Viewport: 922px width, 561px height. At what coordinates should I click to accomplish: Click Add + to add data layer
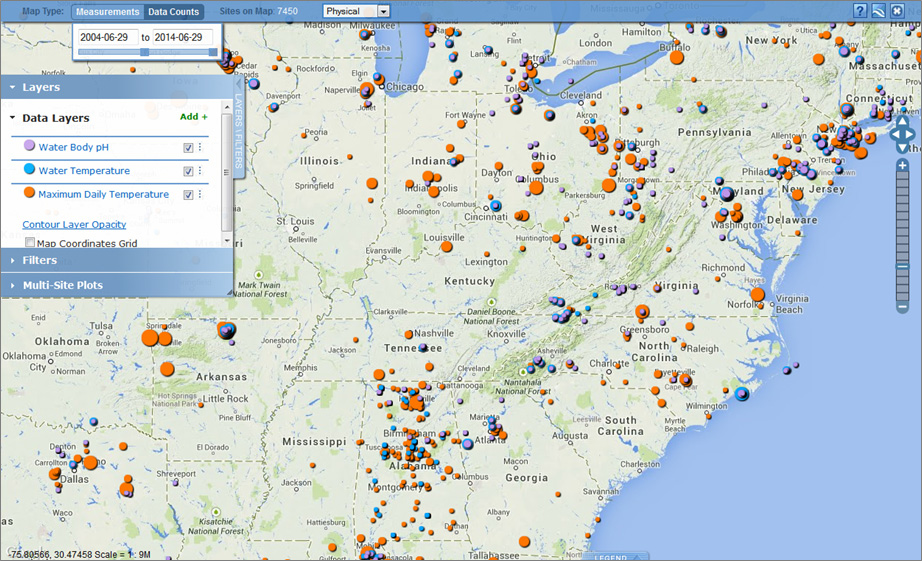click(193, 116)
